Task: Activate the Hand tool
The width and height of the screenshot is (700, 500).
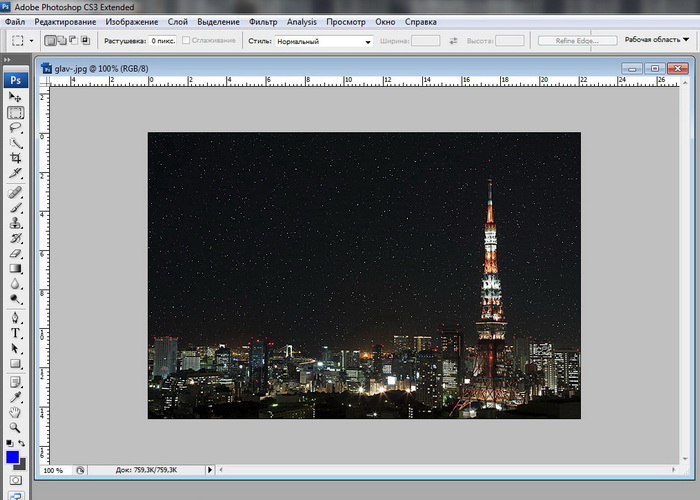Action: (15, 411)
